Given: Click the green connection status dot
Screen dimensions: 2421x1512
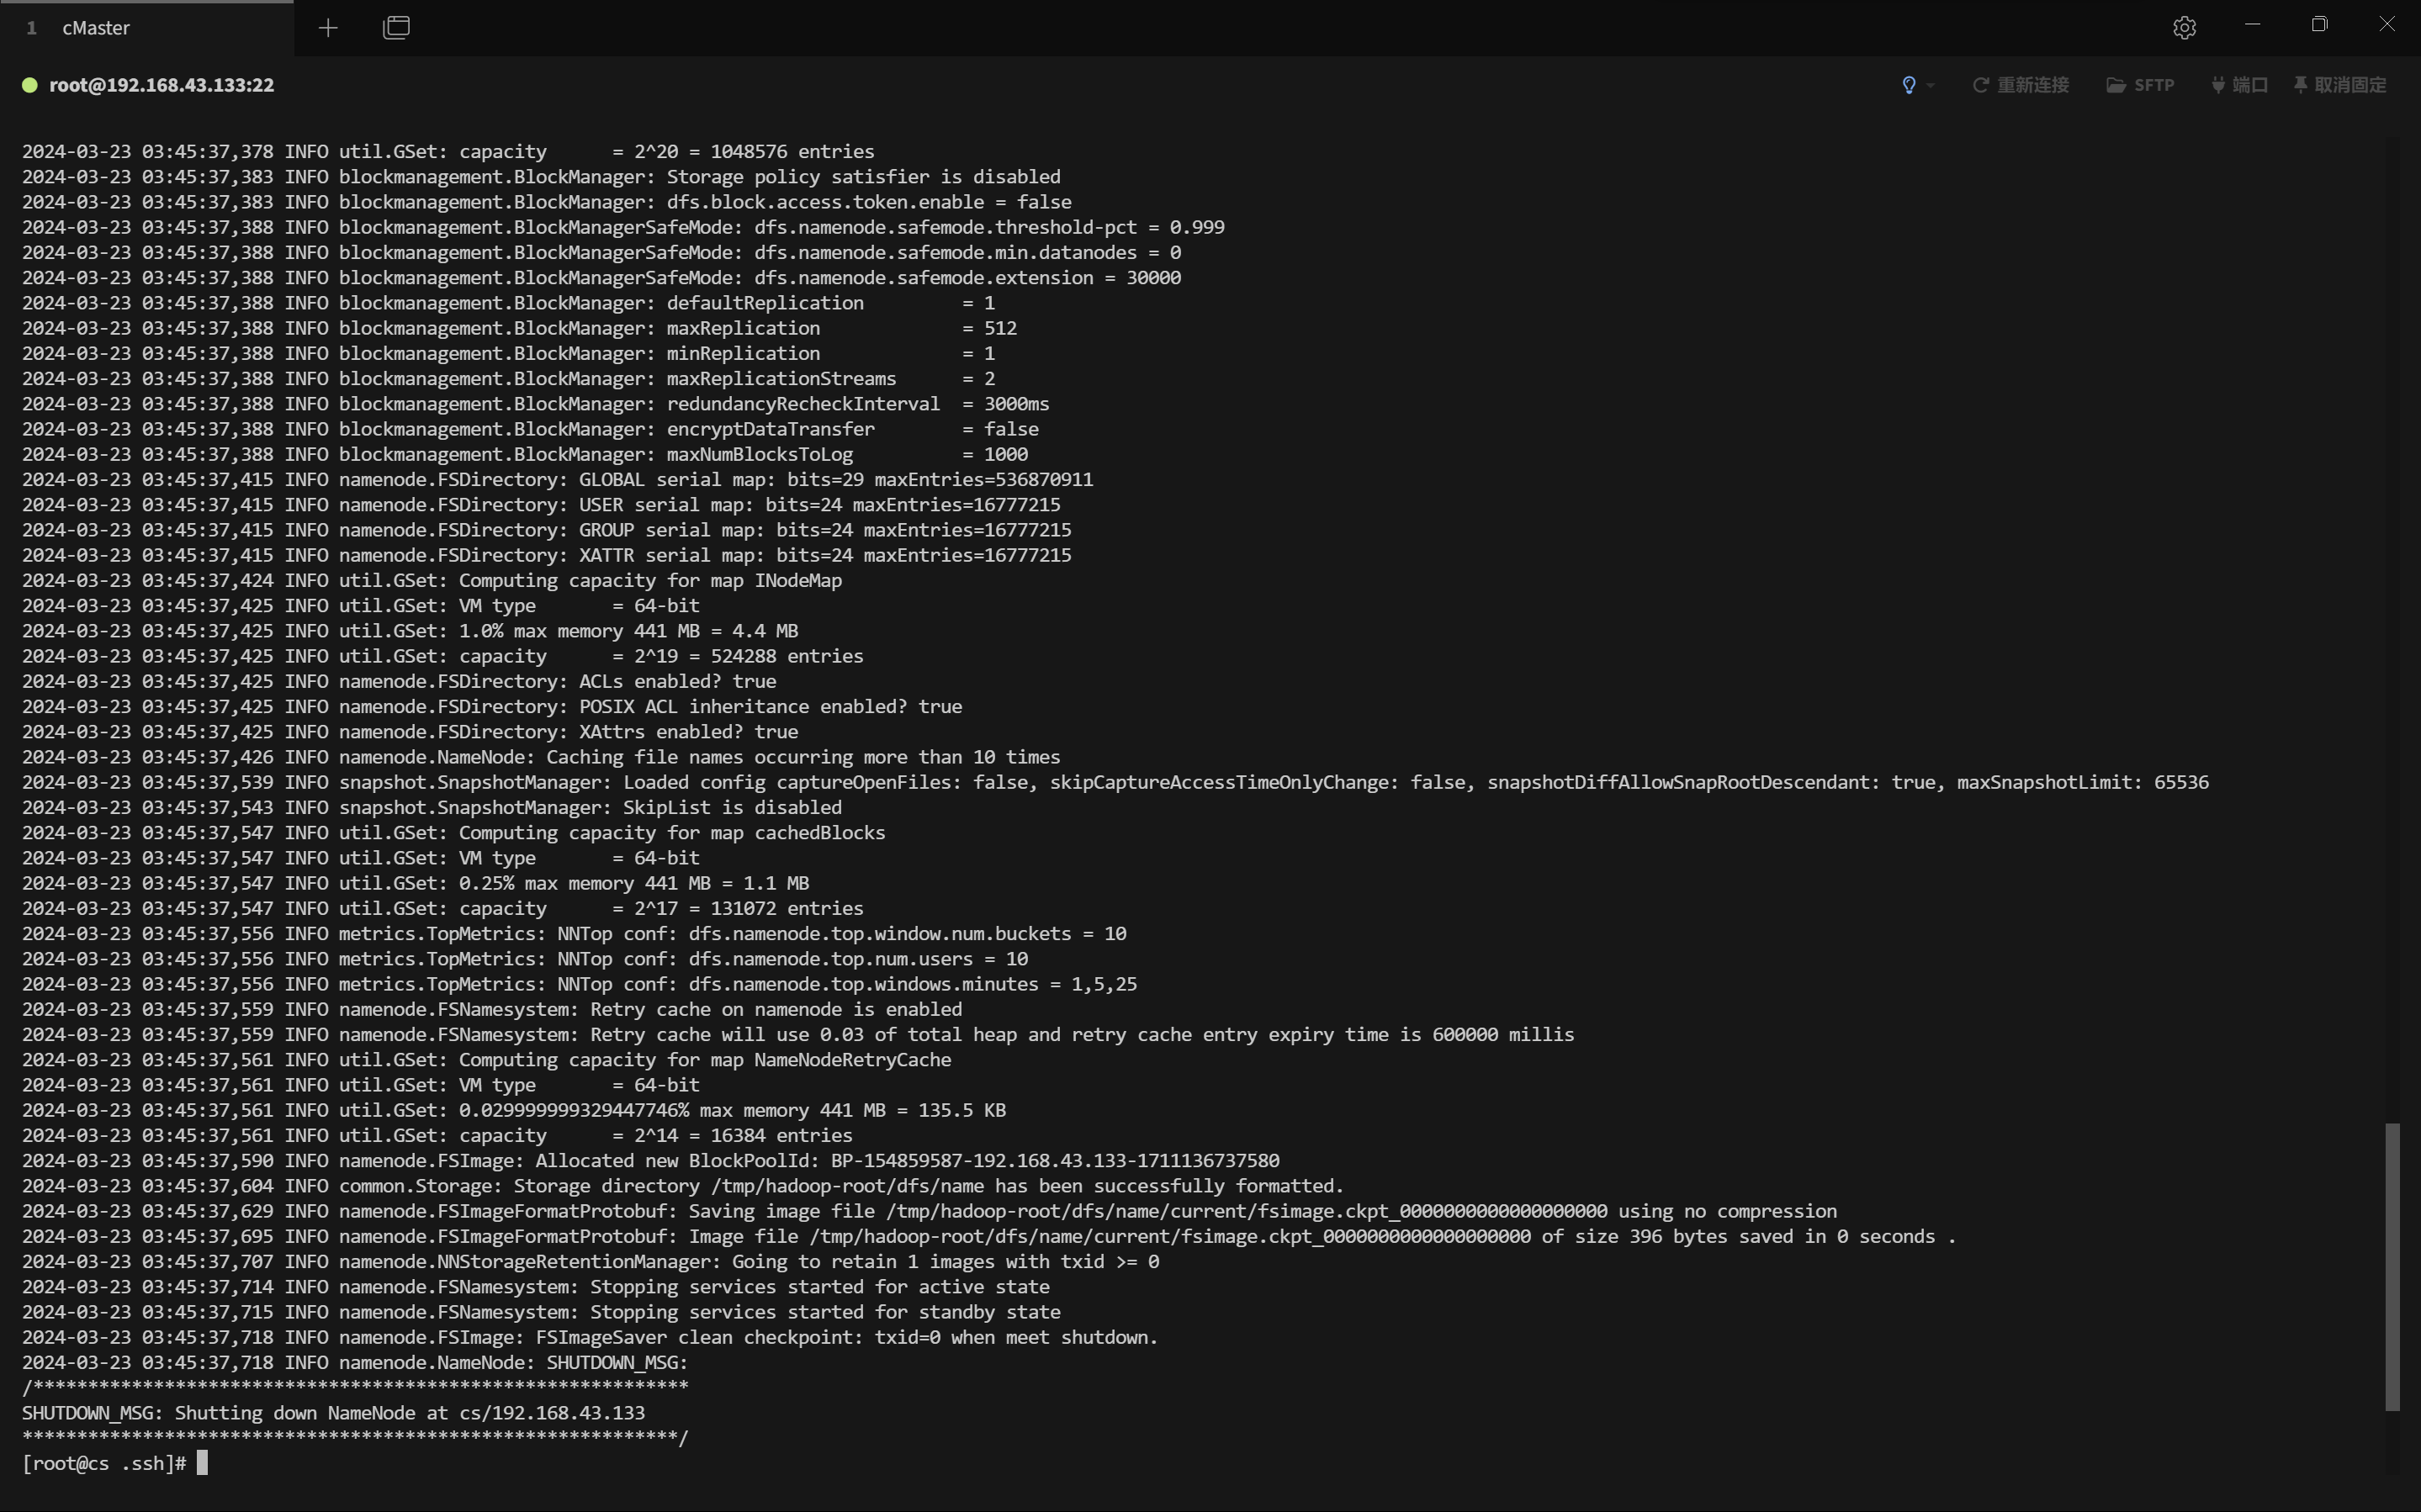Looking at the screenshot, I should click(30, 85).
